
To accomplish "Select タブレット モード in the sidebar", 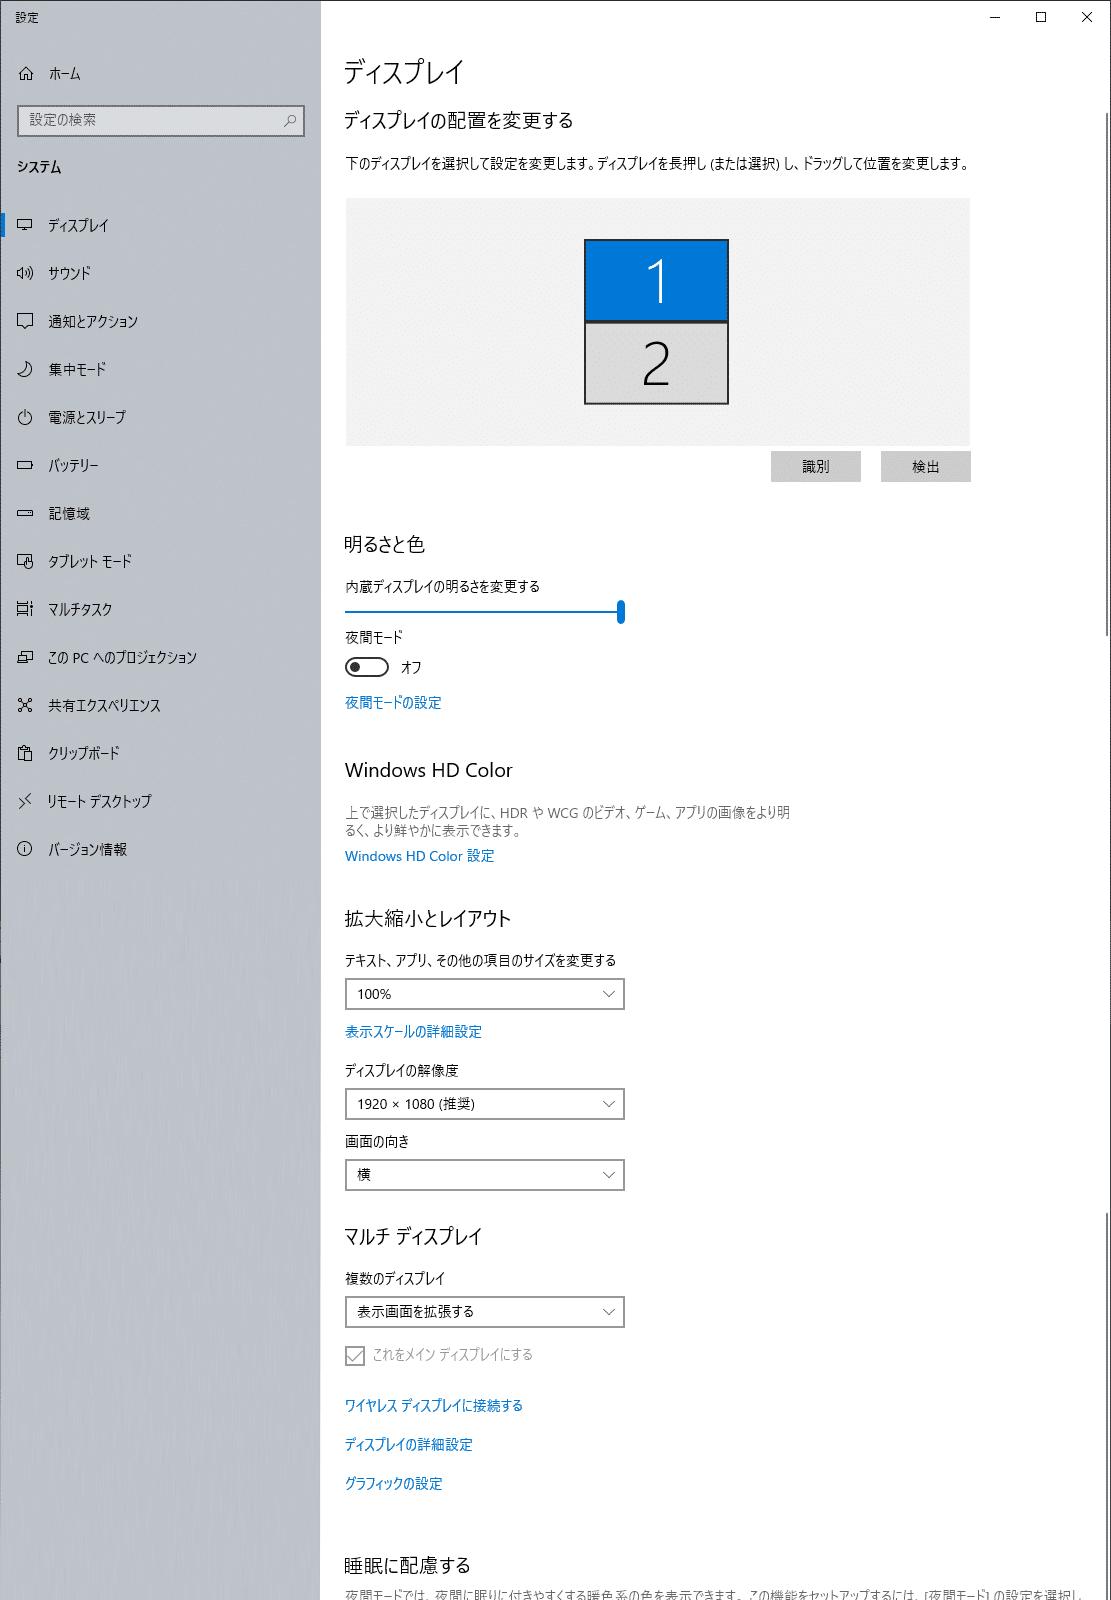I will (x=90, y=561).
